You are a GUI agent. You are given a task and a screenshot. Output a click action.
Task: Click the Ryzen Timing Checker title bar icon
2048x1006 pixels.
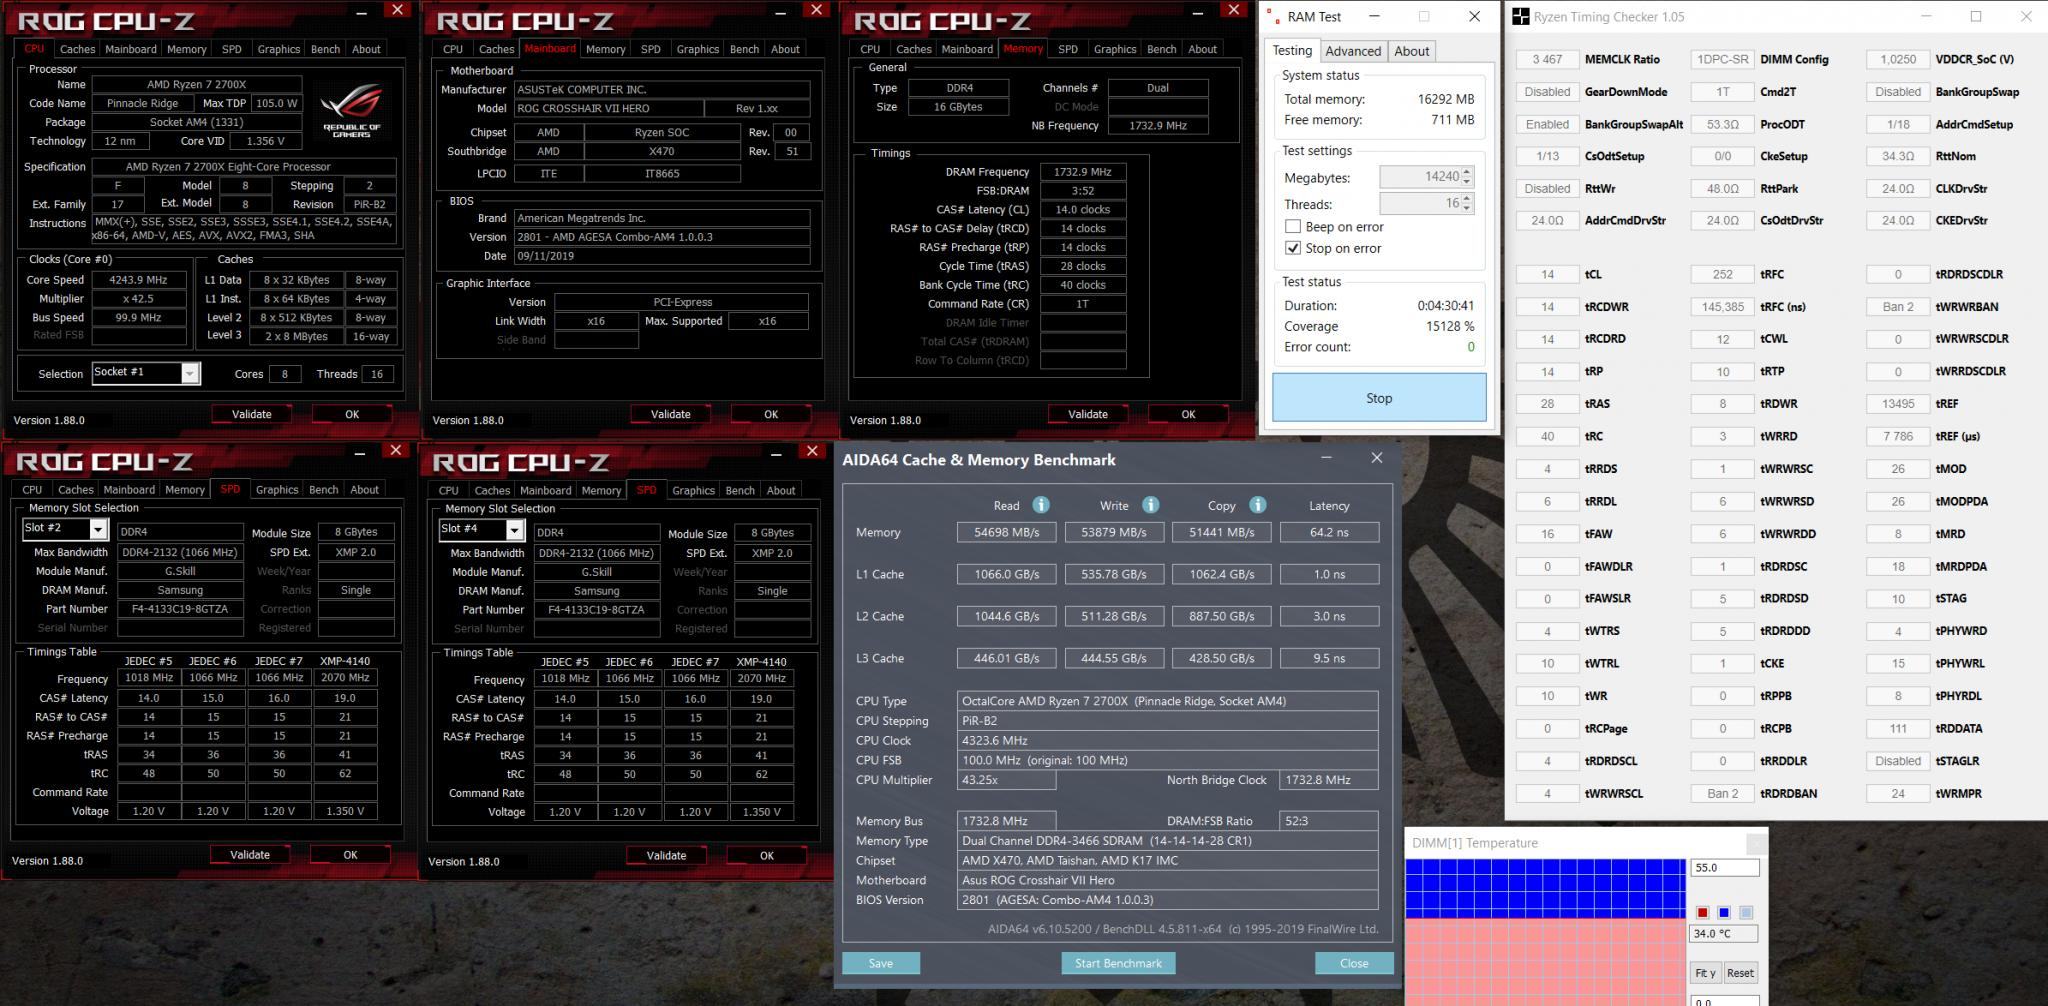coord(1520,17)
